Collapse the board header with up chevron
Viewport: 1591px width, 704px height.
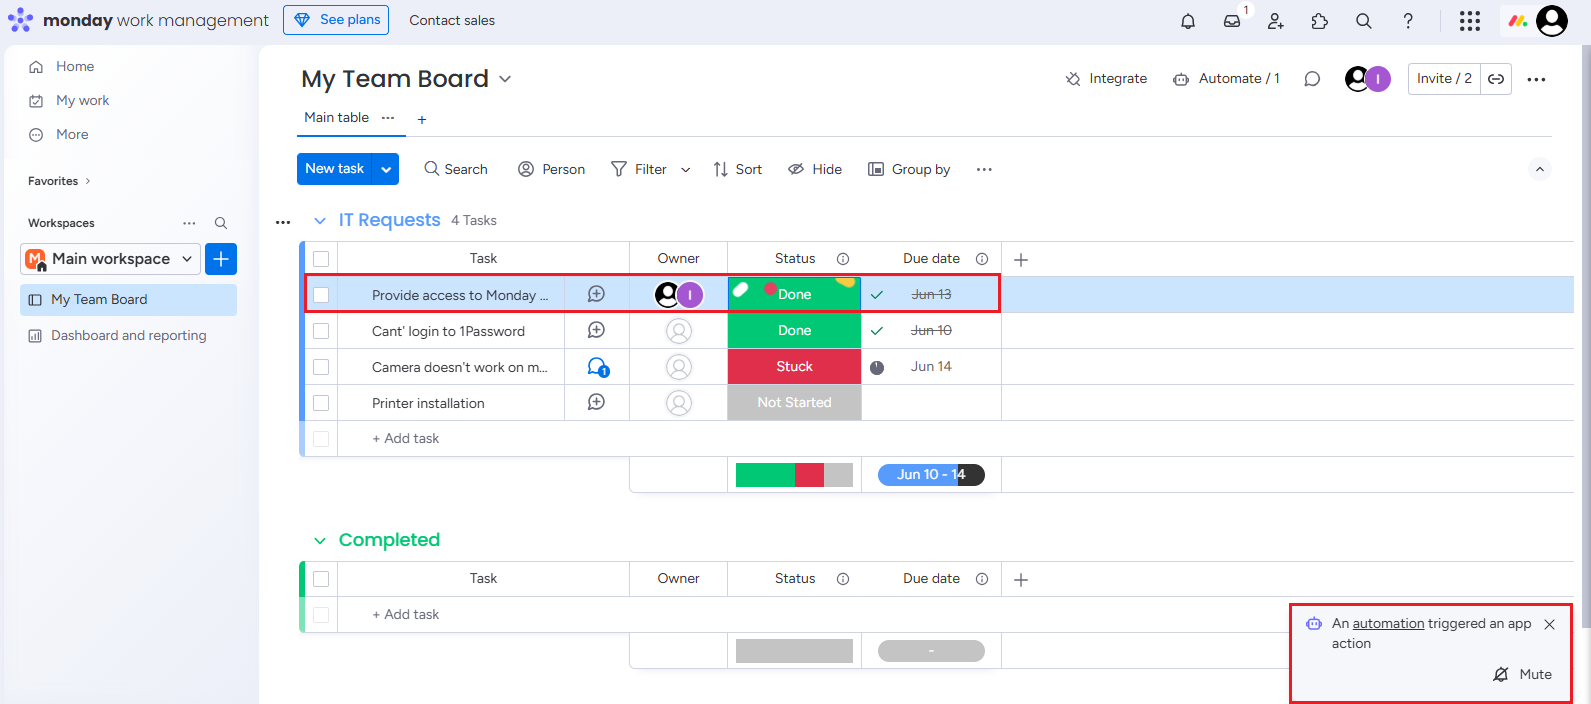[x=1540, y=169]
